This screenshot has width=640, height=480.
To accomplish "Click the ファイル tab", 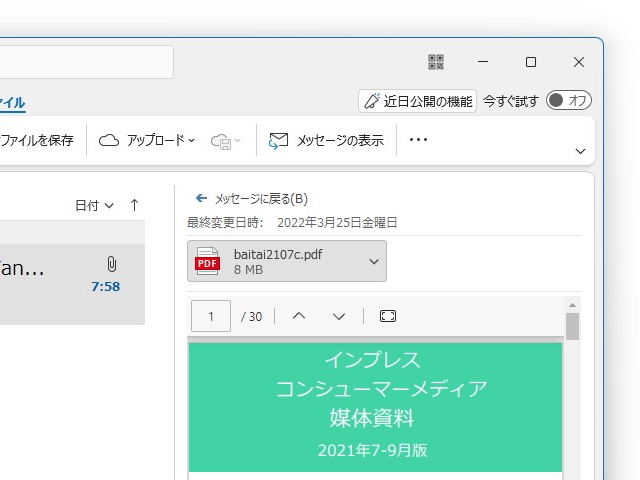I will (12, 102).
